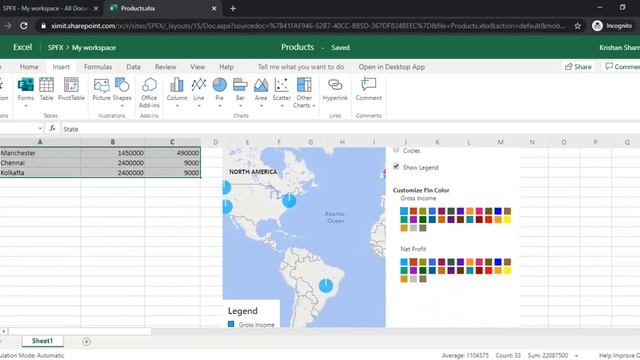Expand the Area chart dropdown arrow

(261, 106)
